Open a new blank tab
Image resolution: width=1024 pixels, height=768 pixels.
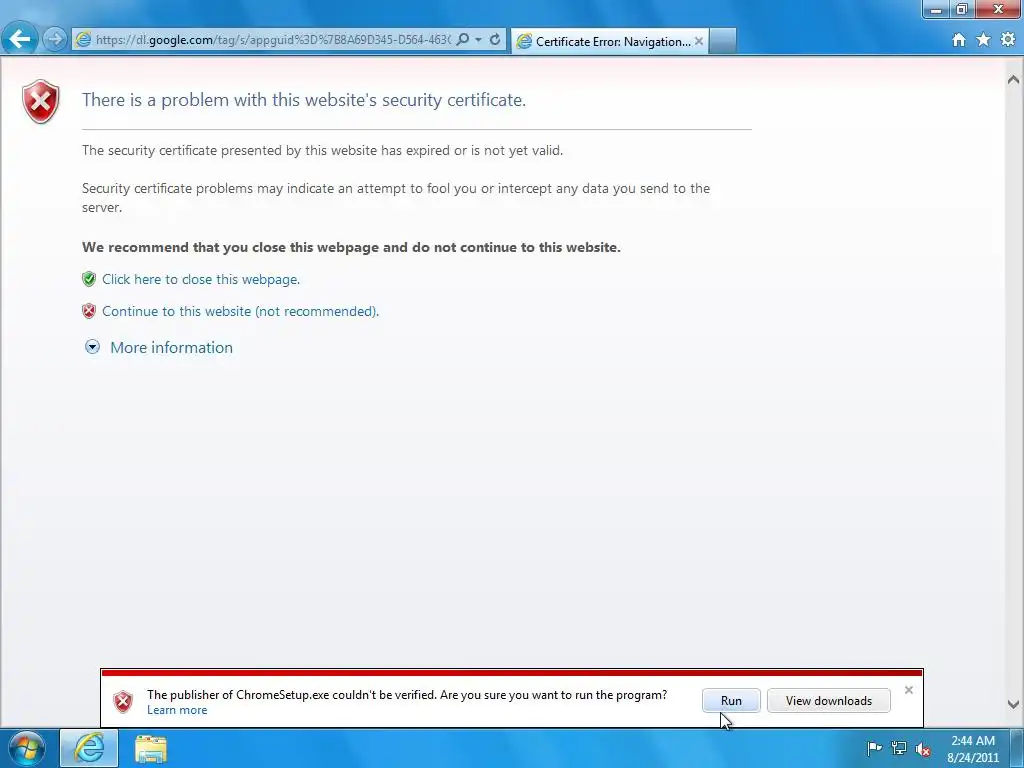[723, 41]
